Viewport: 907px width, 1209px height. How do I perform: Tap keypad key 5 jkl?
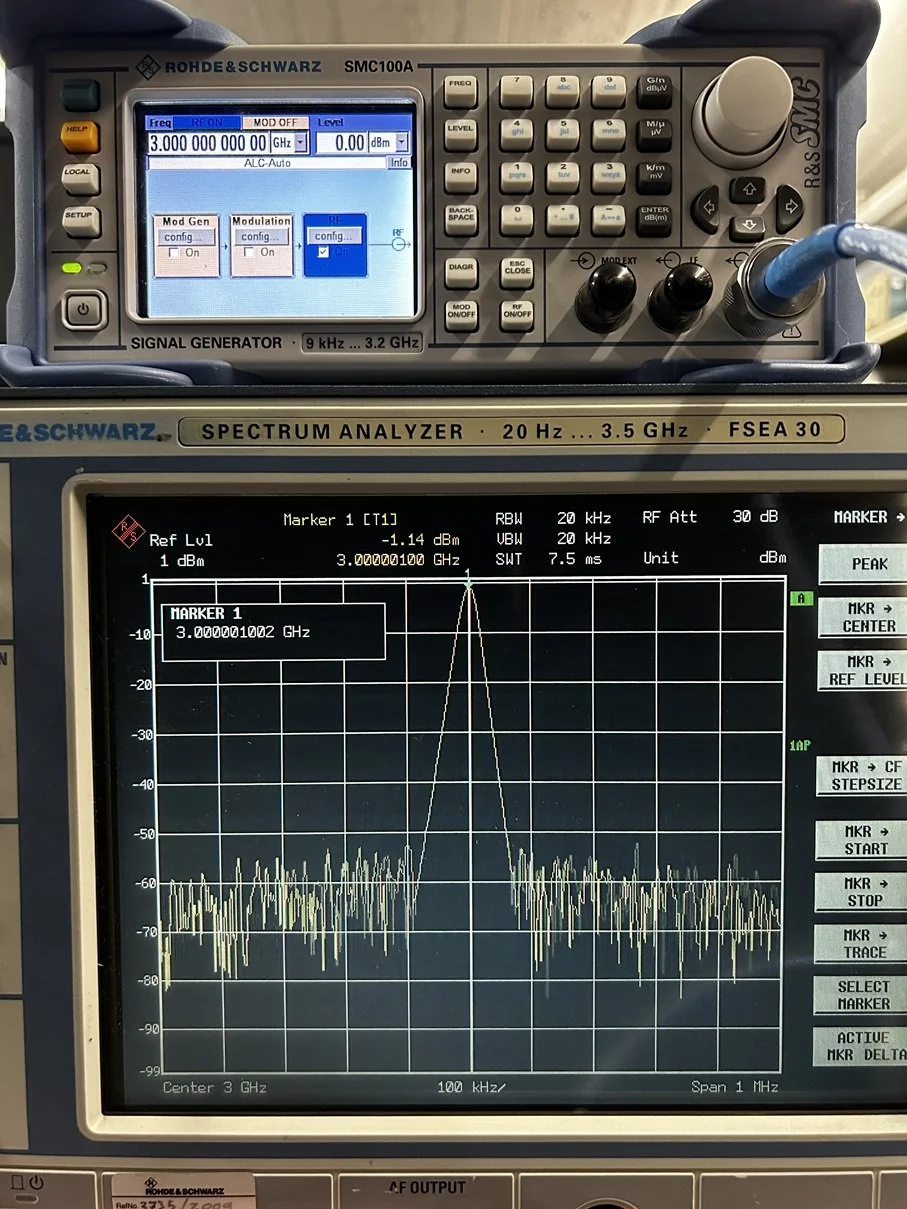tap(562, 133)
